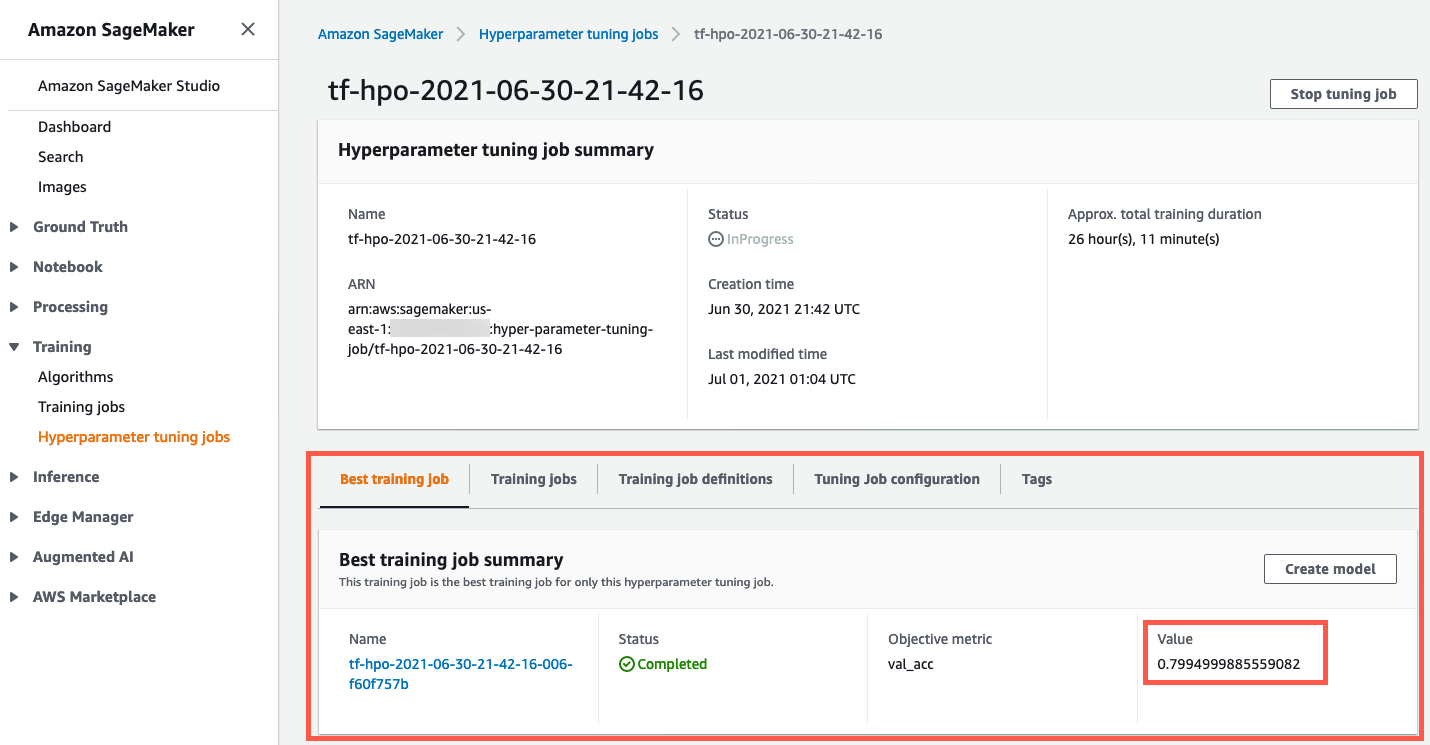This screenshot has width=1430, height=745.
Task: Click the Stop tuning job button
Action: point(1343,94)
